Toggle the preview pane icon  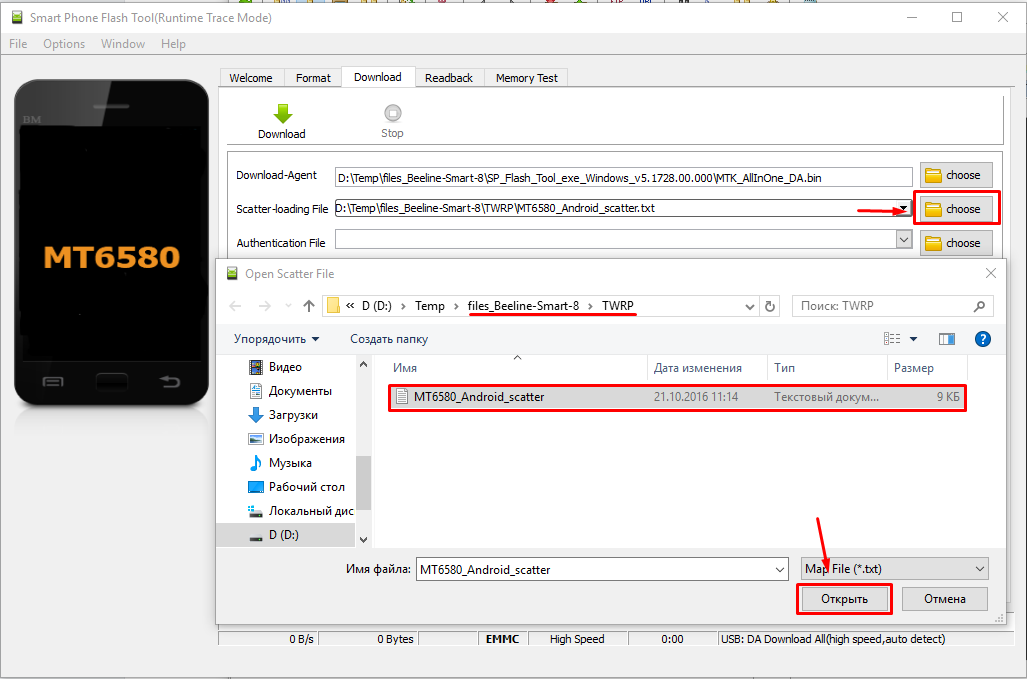pos(947,339)
